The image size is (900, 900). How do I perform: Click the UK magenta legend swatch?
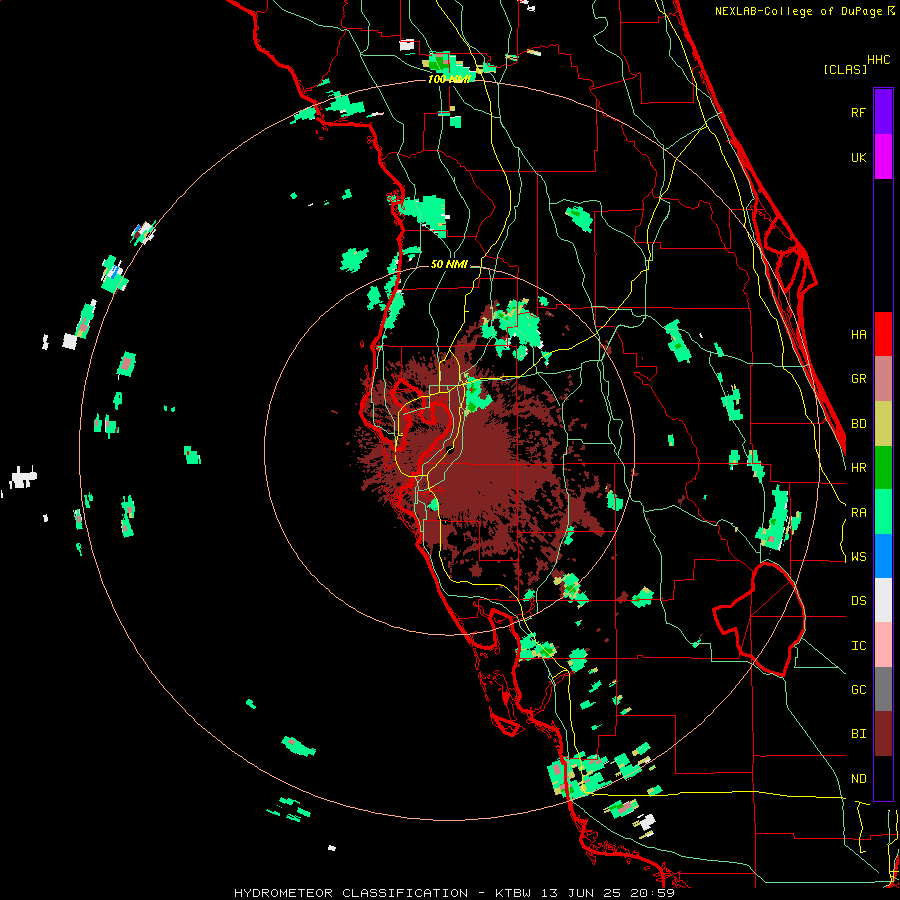tap(883, 157)
